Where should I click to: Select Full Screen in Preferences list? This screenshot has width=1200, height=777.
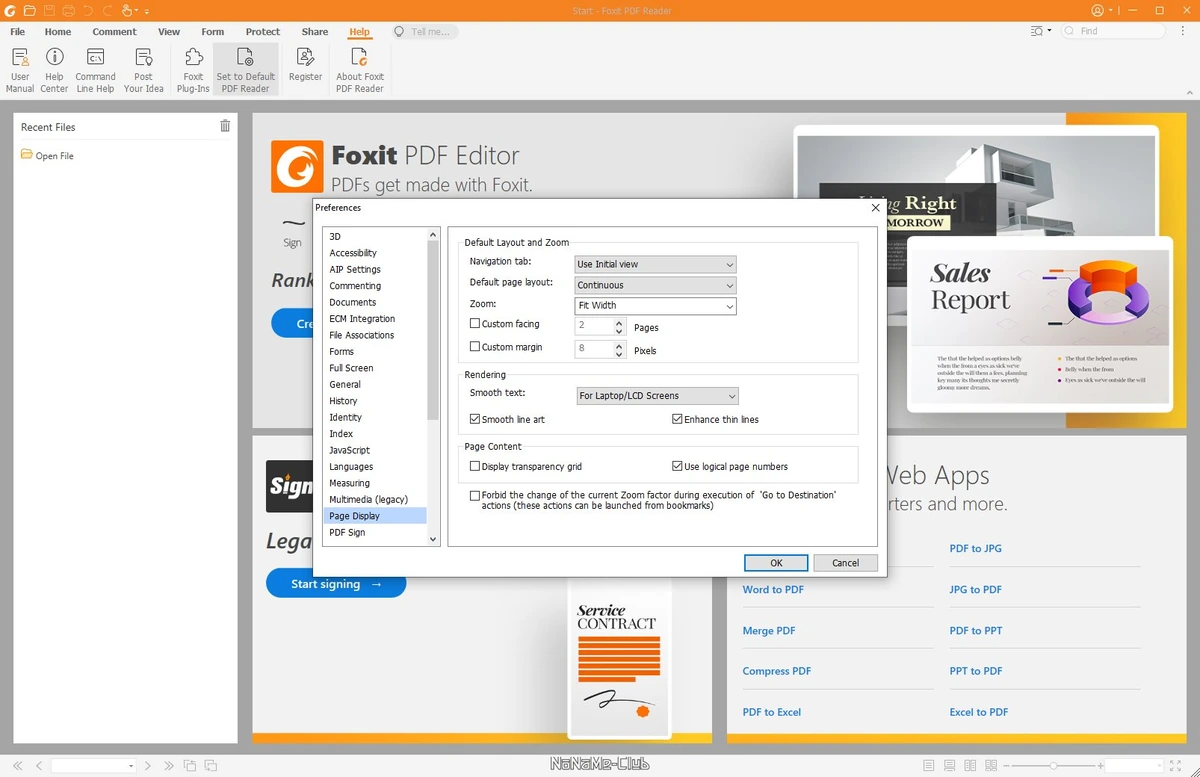351,368
